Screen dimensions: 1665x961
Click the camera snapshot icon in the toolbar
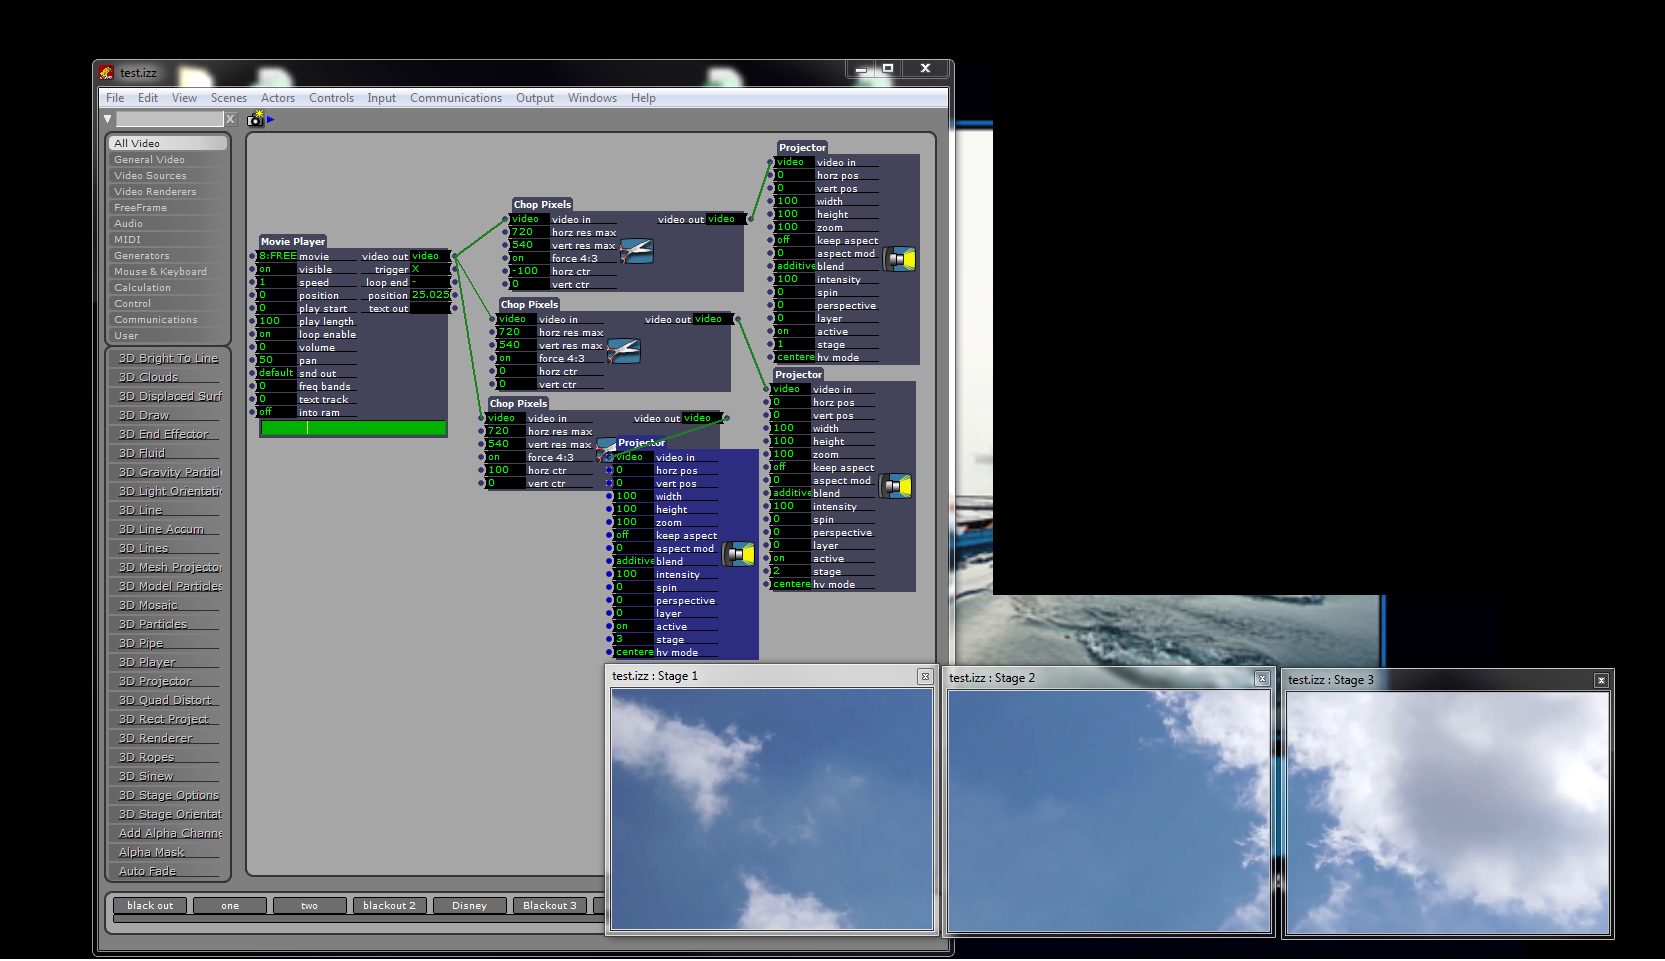pyautogui.click(x=256, y=118)
